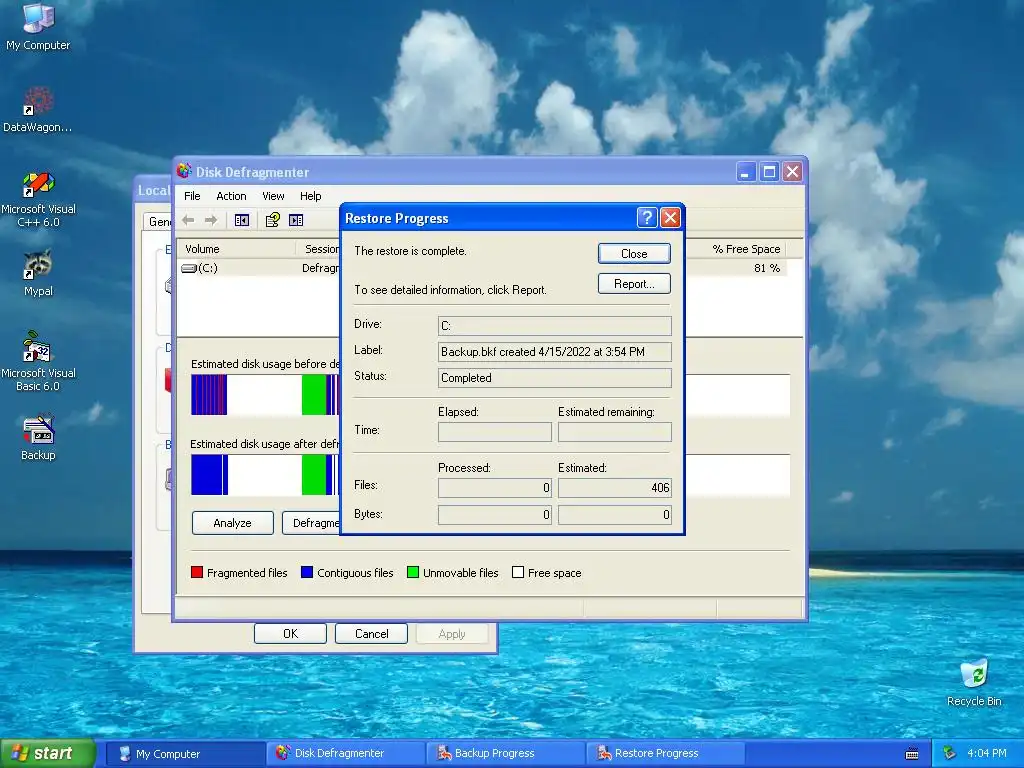Click the Drive field showing C:

pos(554,325)
